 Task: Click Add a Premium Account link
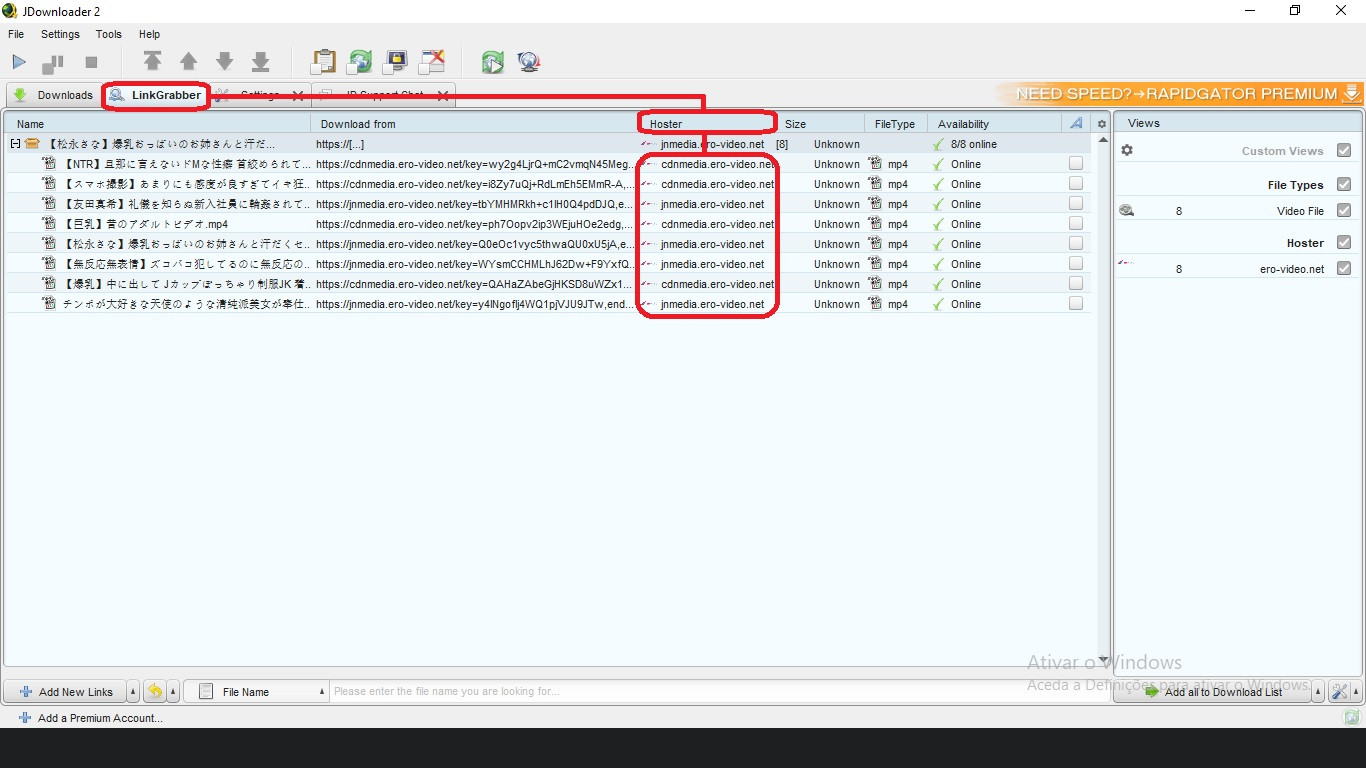100,718
